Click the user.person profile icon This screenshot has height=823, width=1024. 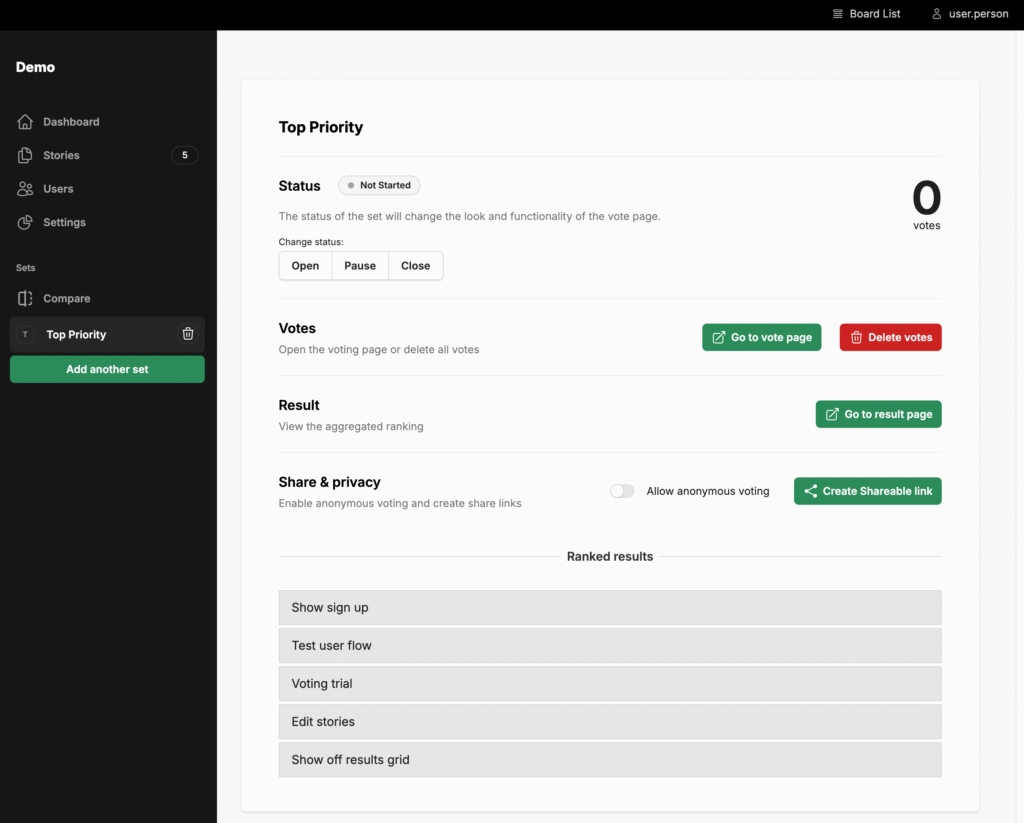(937, 14)
